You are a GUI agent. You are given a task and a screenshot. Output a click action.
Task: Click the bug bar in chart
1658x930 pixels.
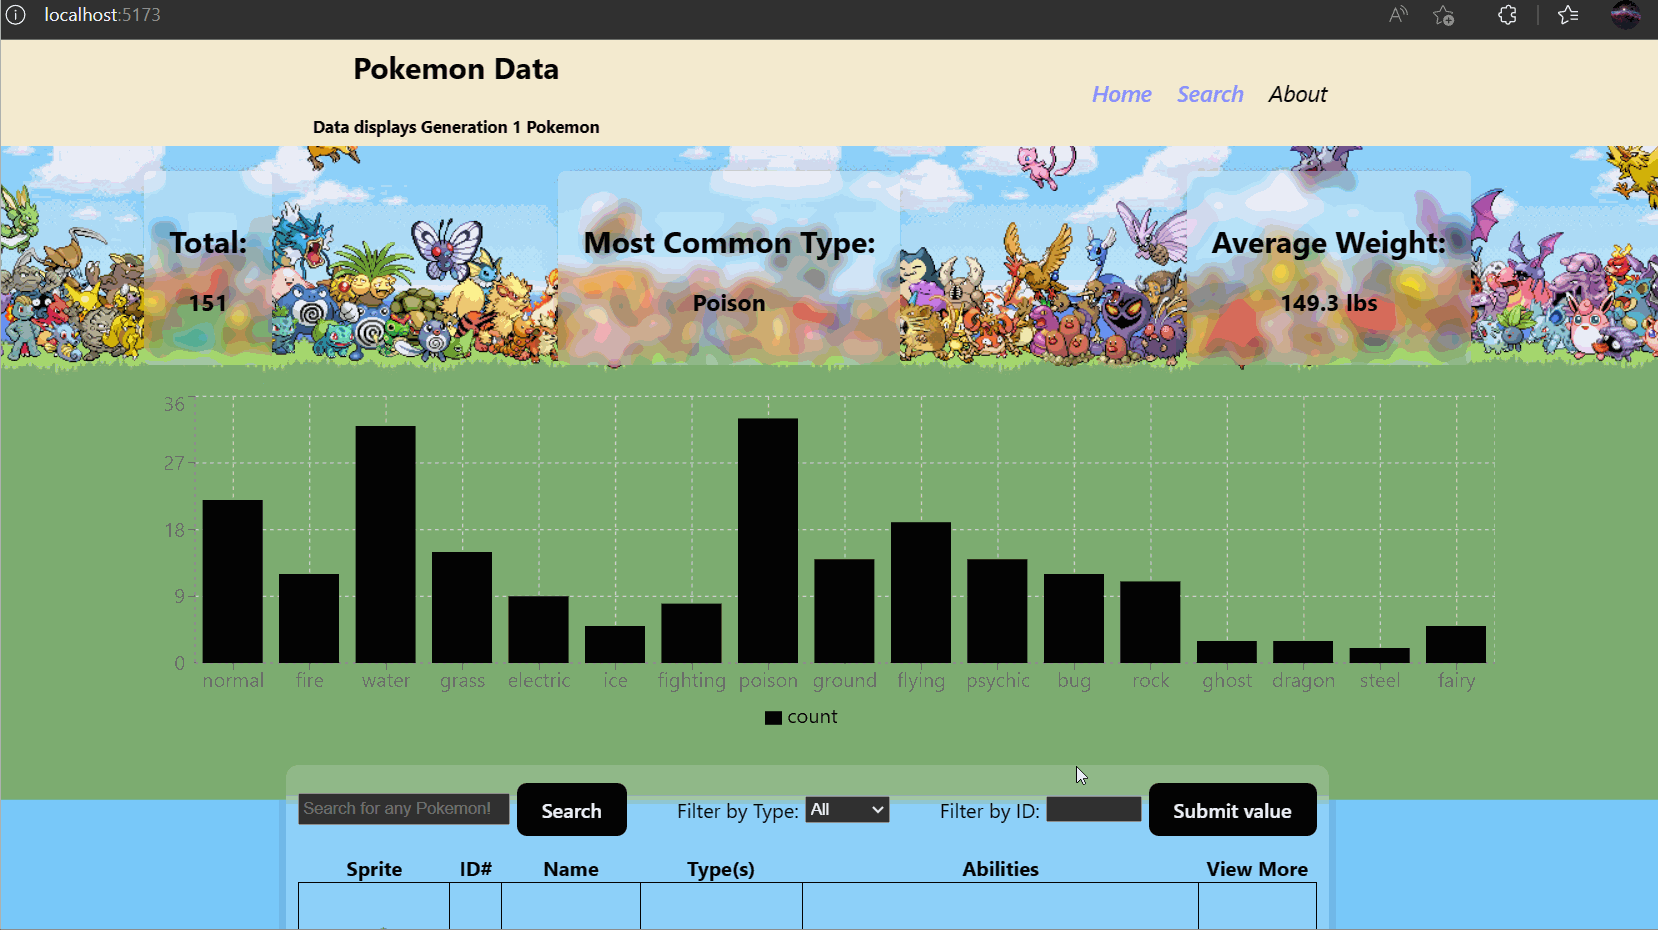(1074, 618)
